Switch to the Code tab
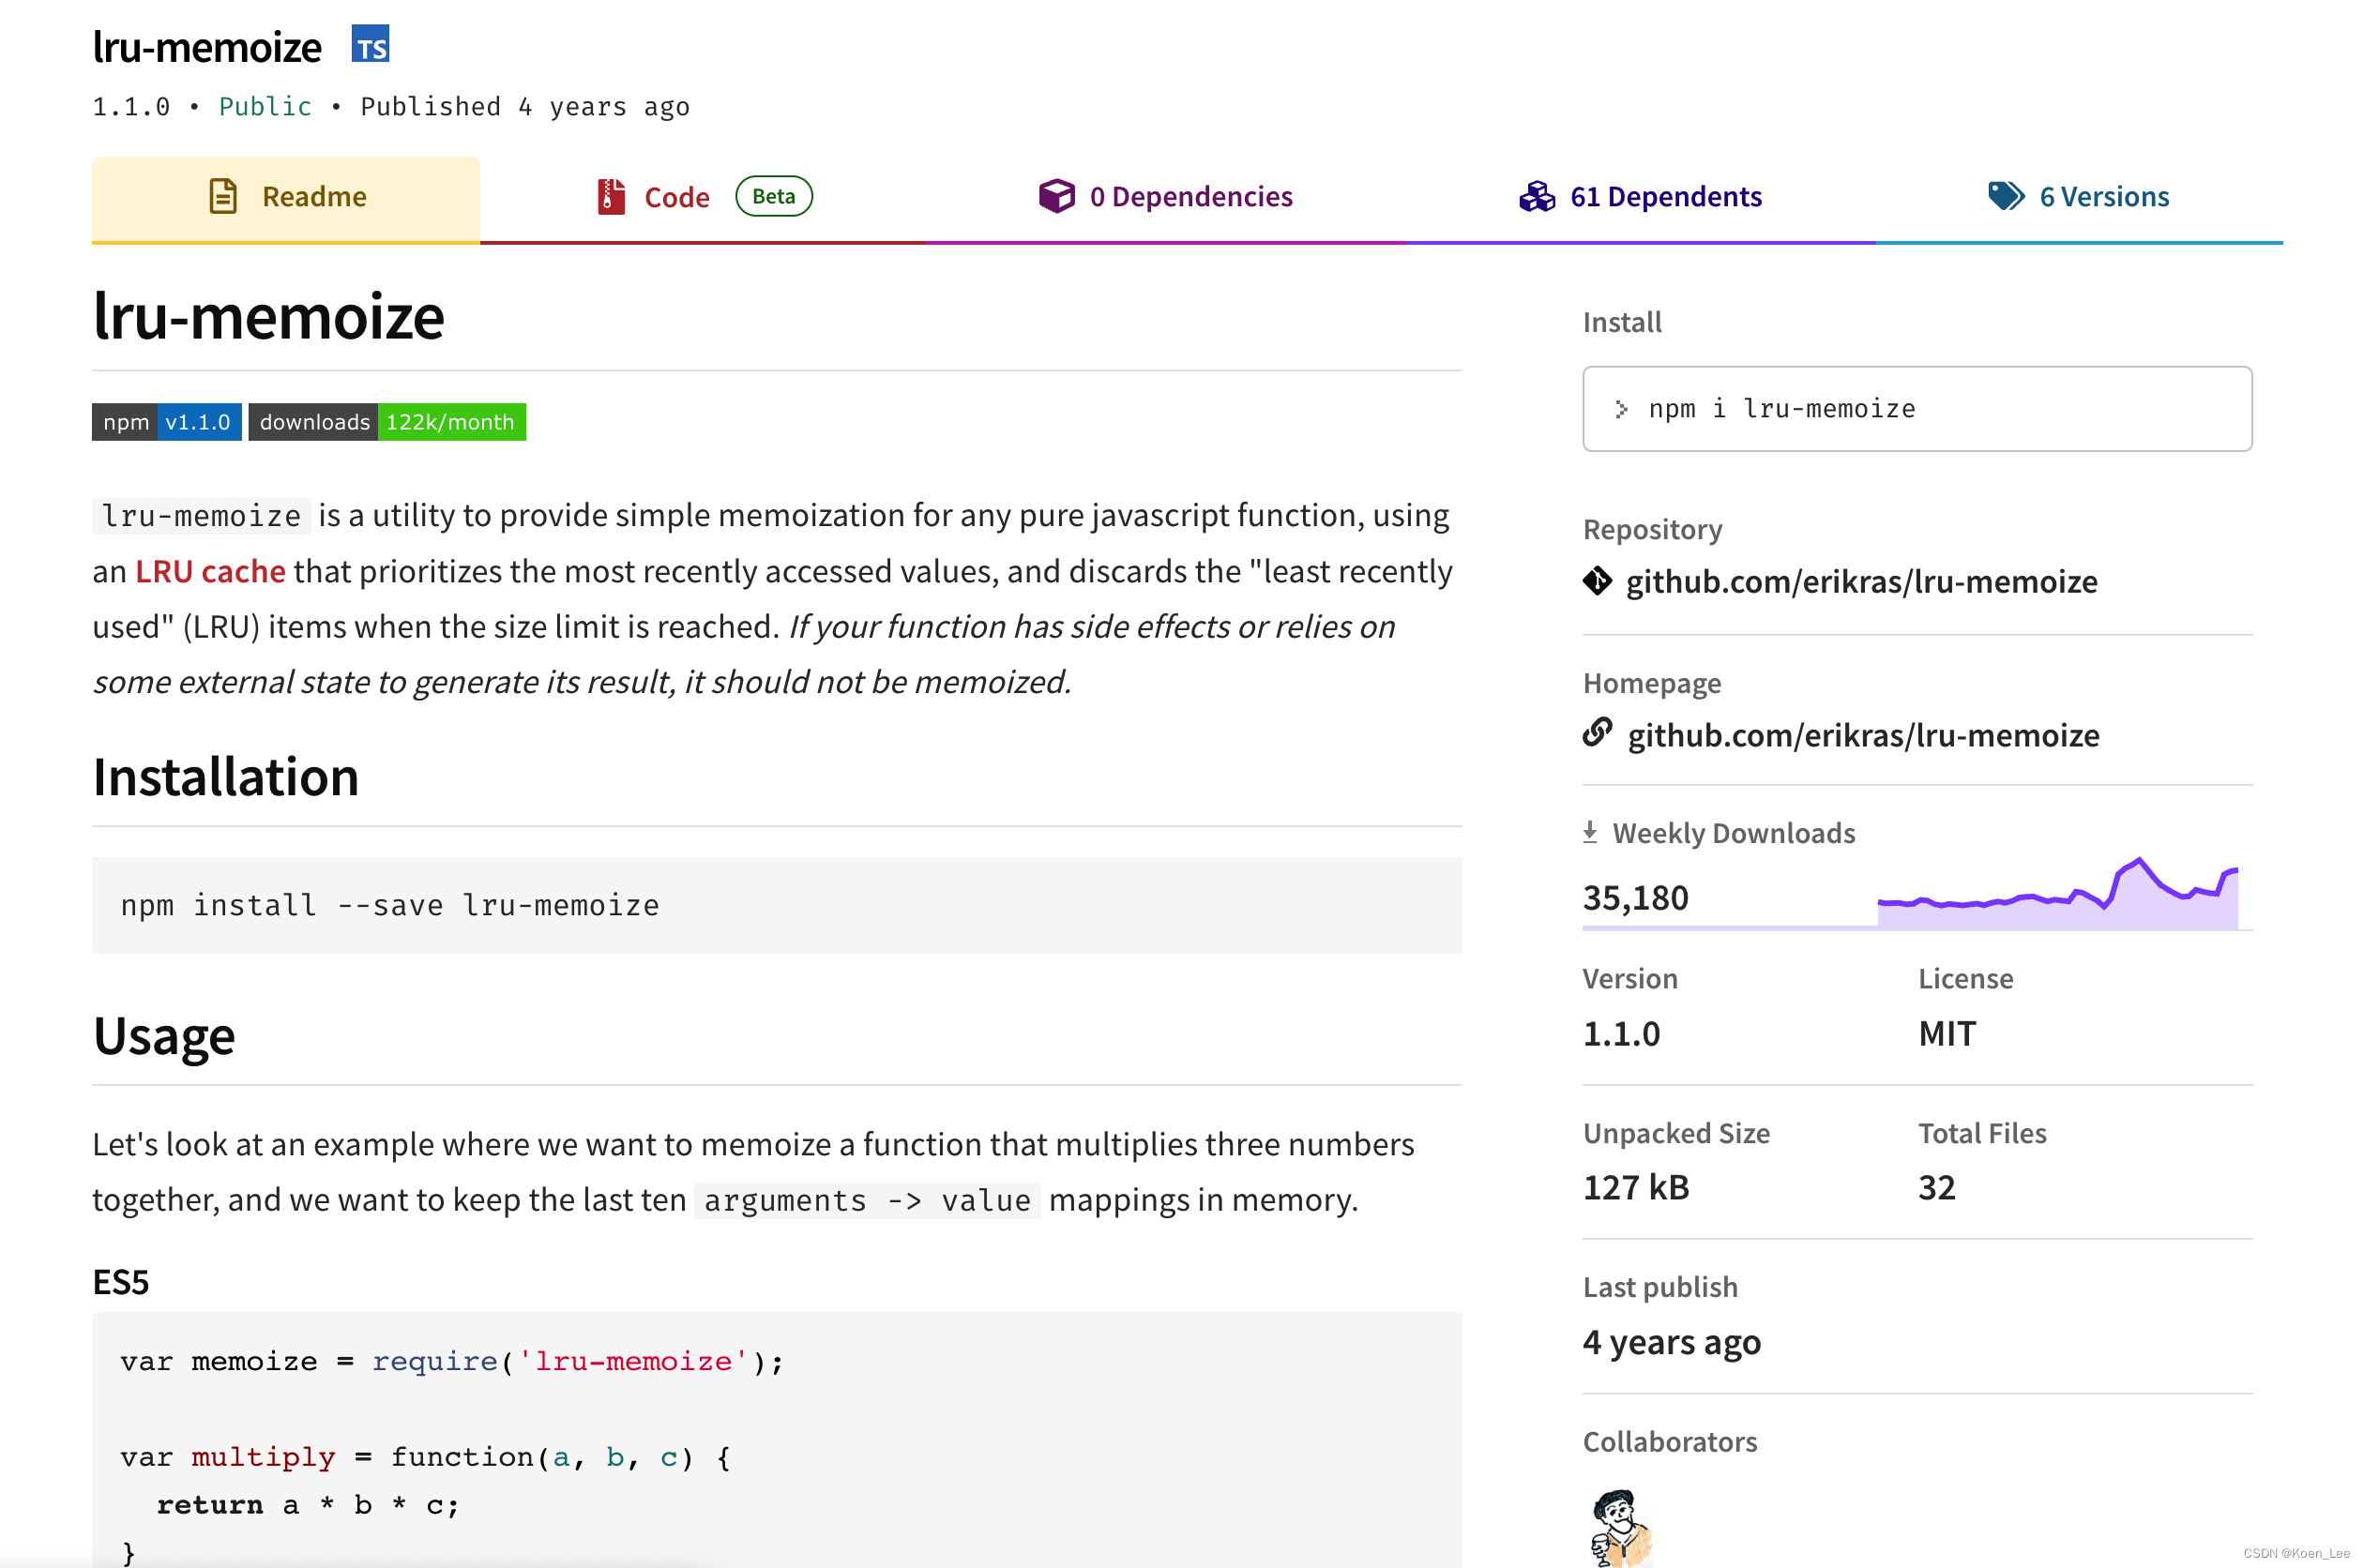This screenshot has height=1568, width=2364. click(677, 197)
